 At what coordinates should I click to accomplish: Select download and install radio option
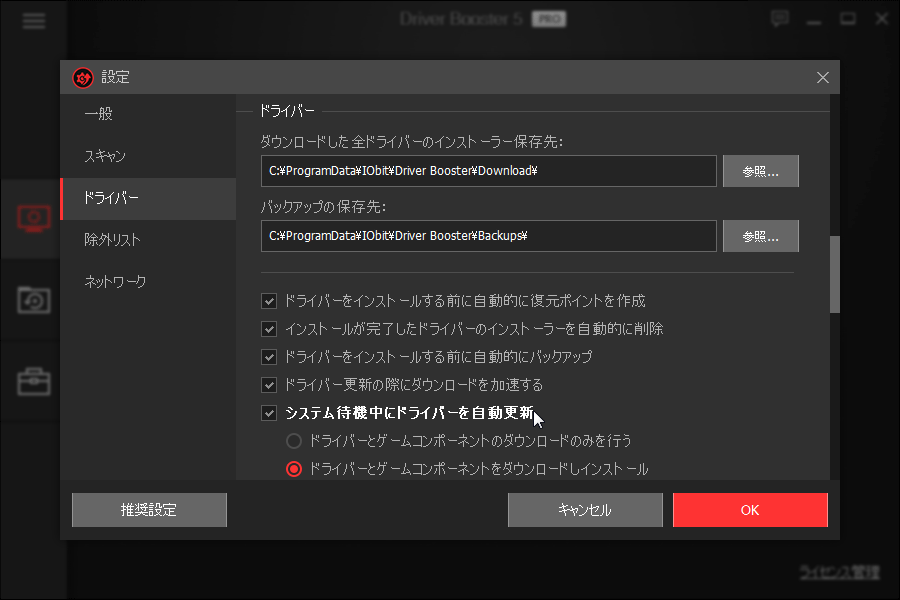[294, 469]
